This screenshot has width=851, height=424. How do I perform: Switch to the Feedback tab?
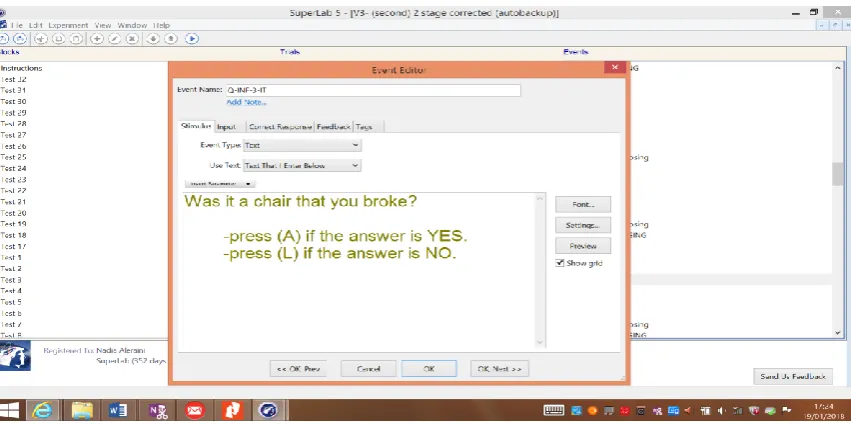click(334, 126)
